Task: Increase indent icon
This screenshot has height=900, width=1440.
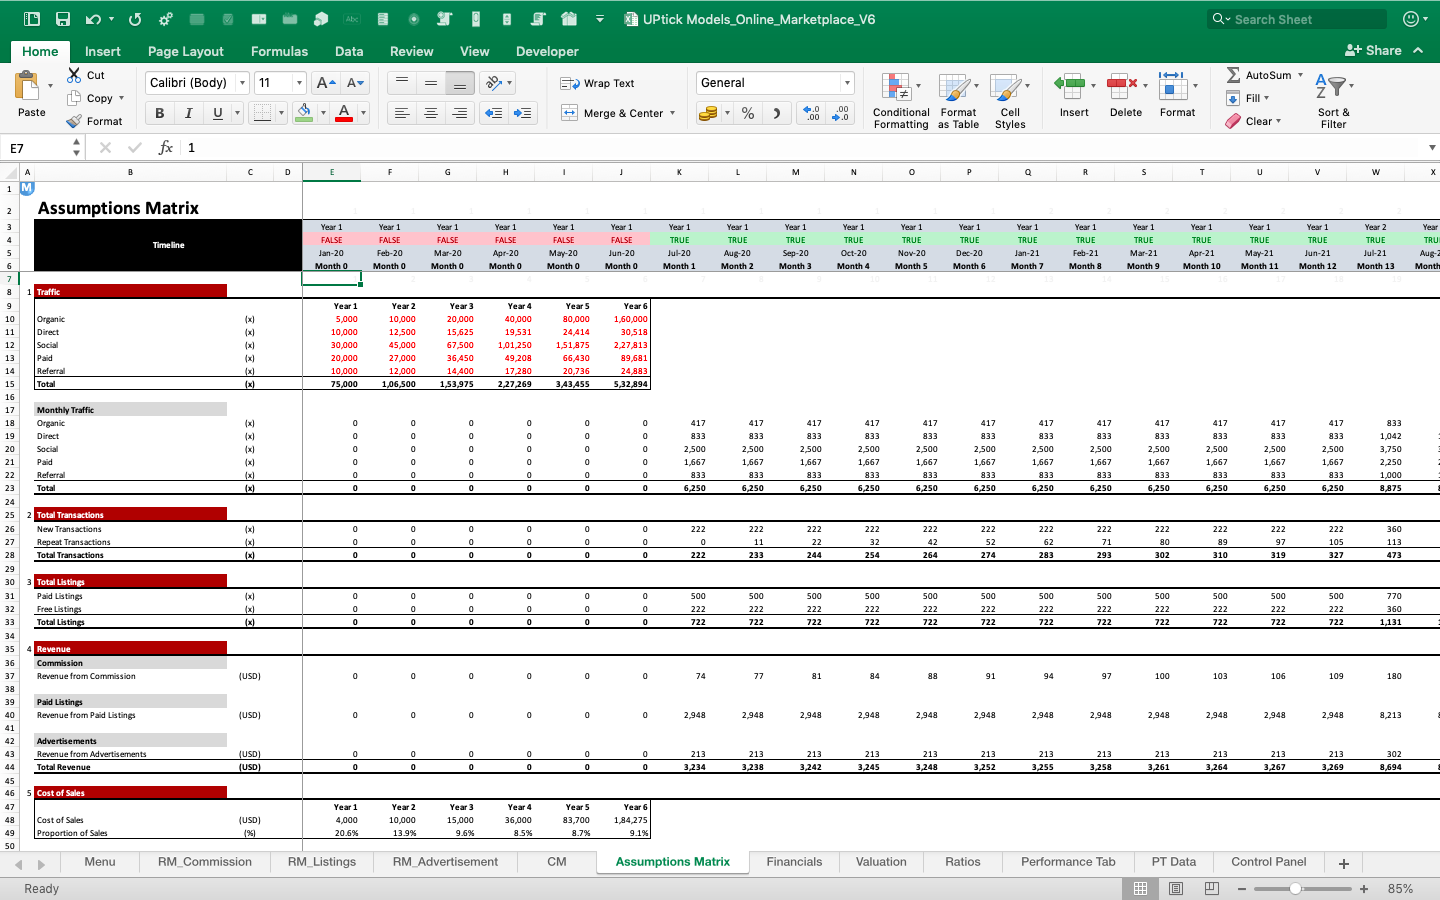Action: tap(522, 113)
